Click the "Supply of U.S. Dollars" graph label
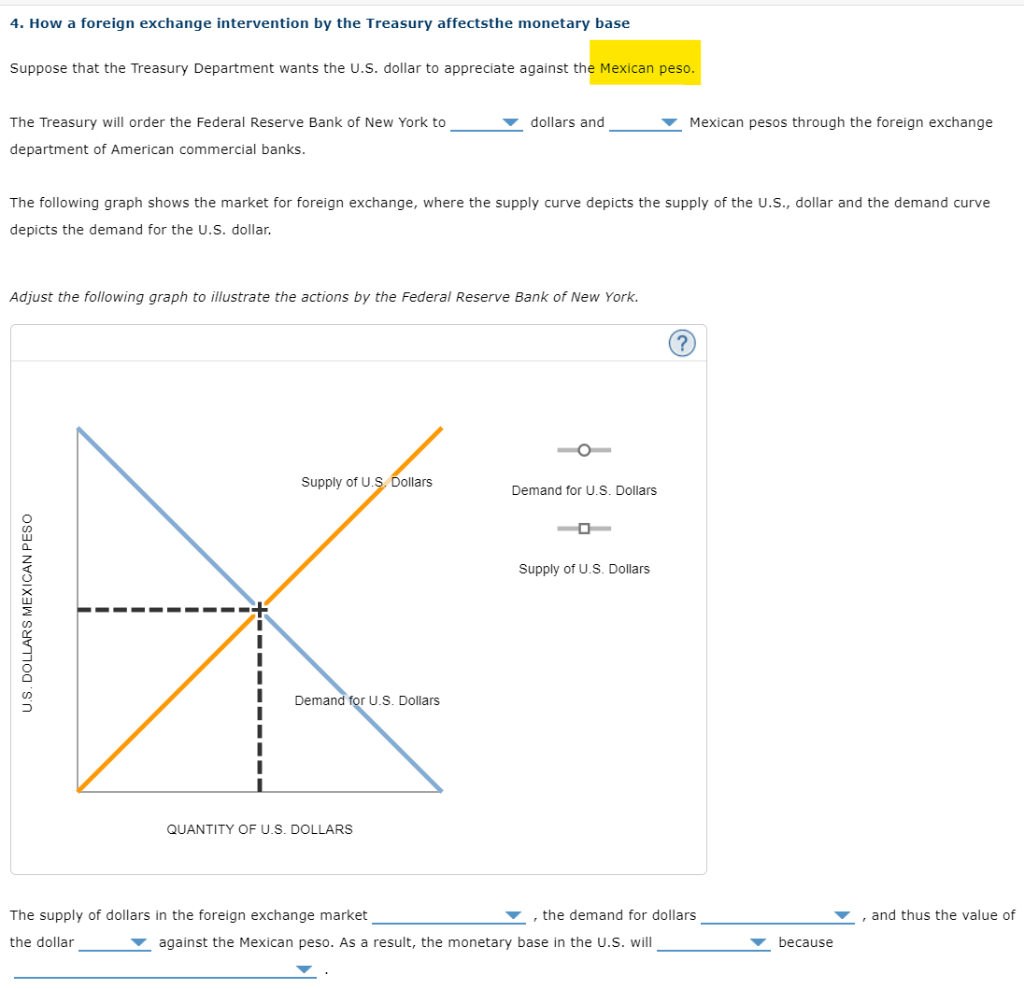The width and height of the screenshot is (1024, 989). coord(367,482)
